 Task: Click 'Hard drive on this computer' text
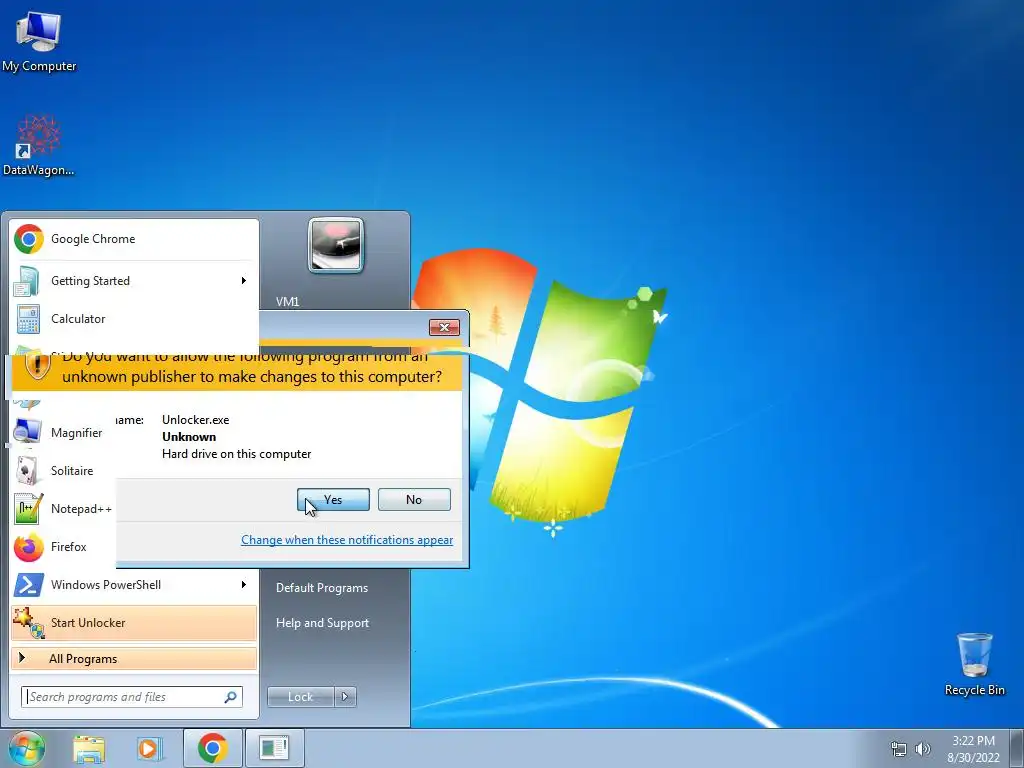tap(236, 454)
